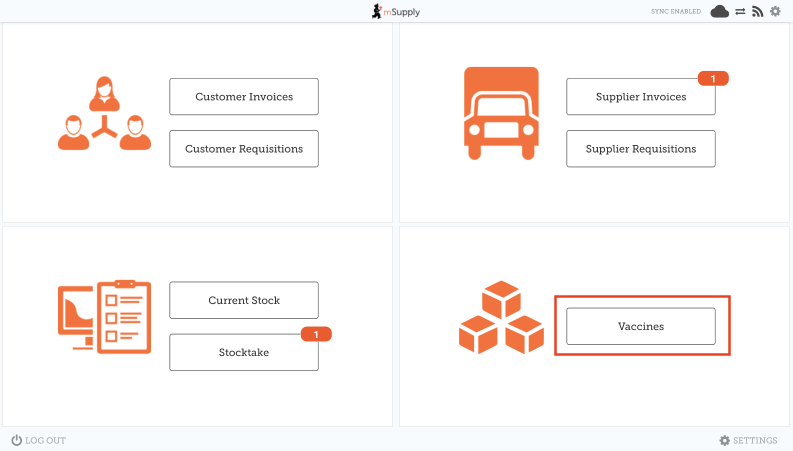Click the orange delivery truck icon
Viewport: 793px width, 451px height.
(501, 112)
